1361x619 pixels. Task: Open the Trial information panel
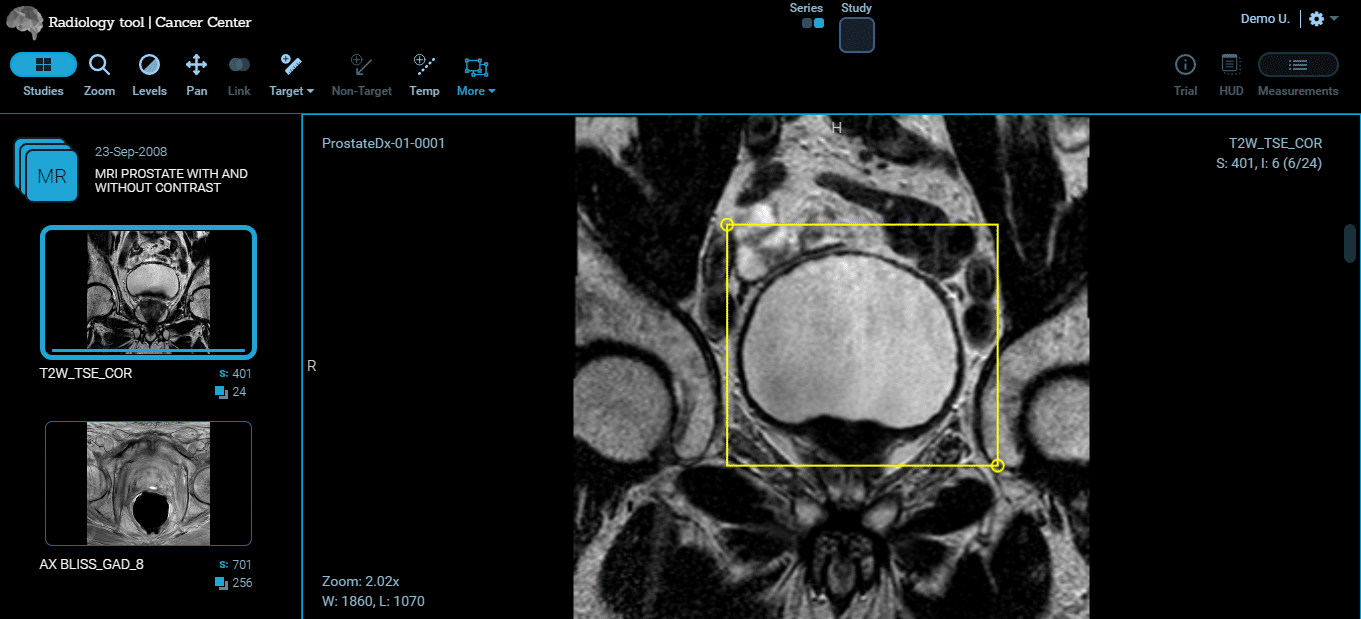(x=1185, y=75)
